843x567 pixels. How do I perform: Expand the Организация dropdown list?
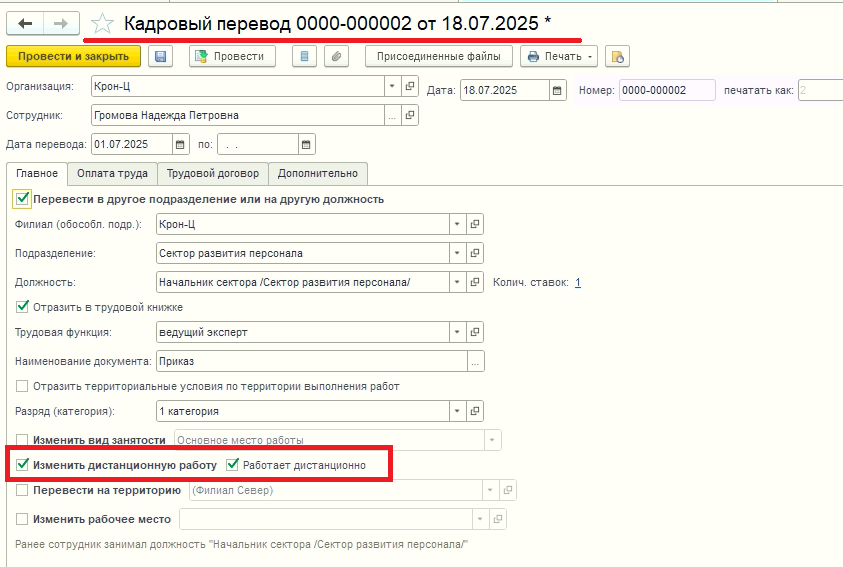pyautogui.click(x=392, y=86)
